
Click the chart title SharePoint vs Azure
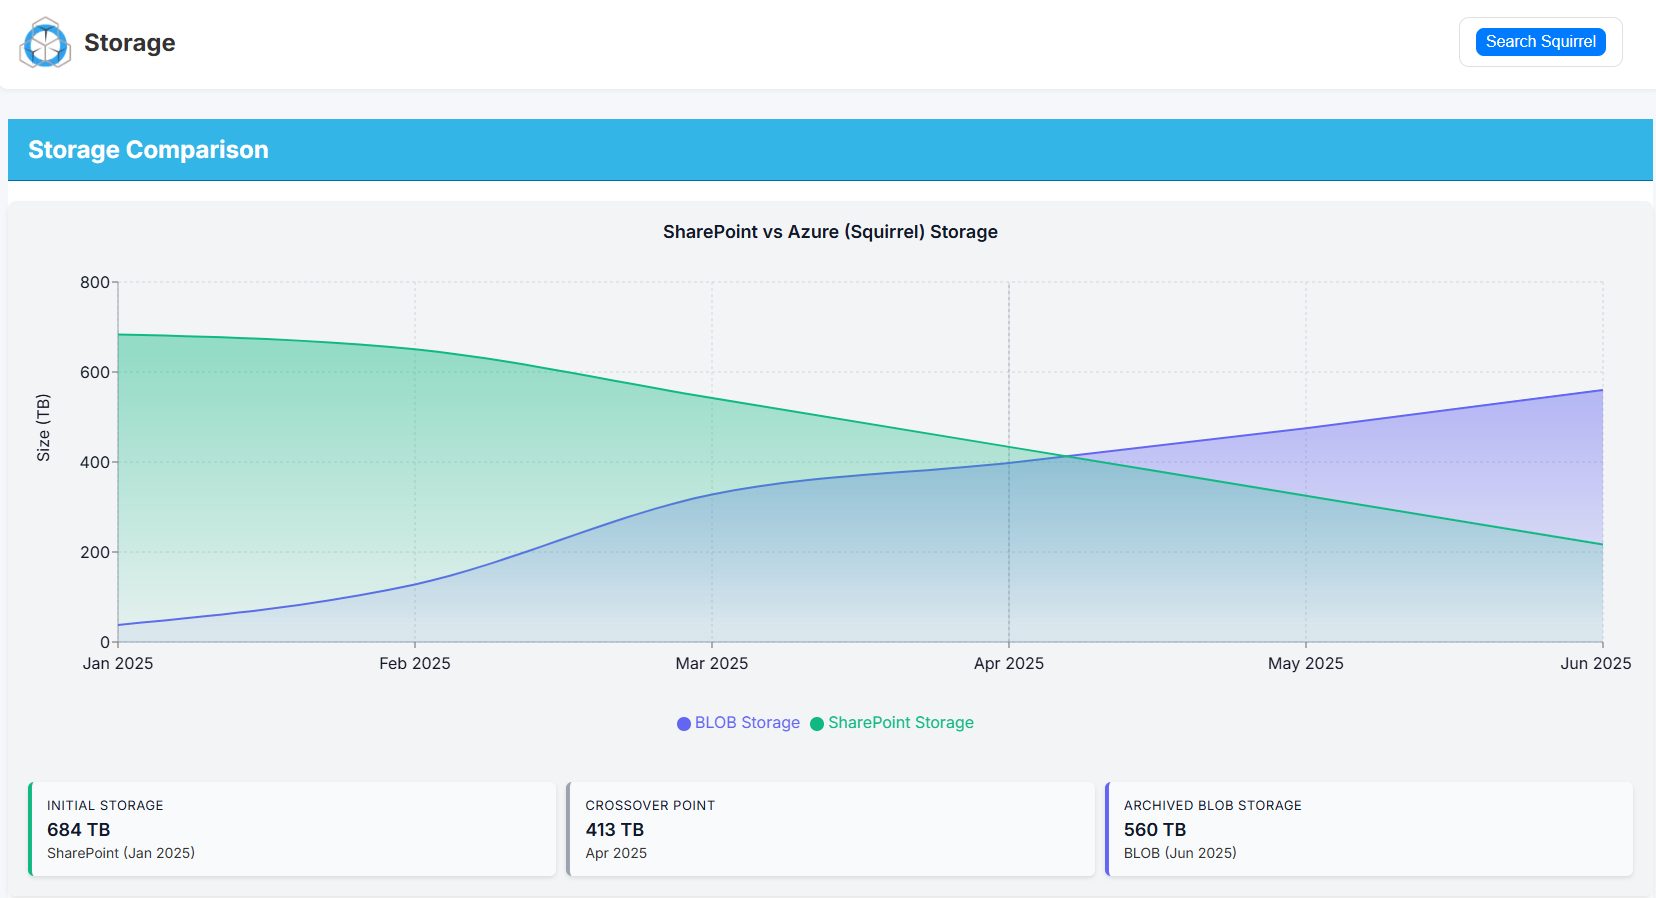(x=830, y=232)
